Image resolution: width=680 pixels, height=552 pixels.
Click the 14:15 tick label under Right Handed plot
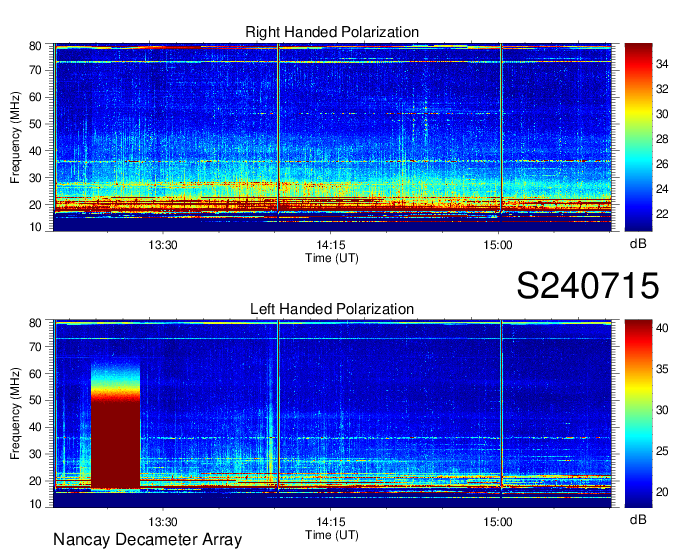330,245
